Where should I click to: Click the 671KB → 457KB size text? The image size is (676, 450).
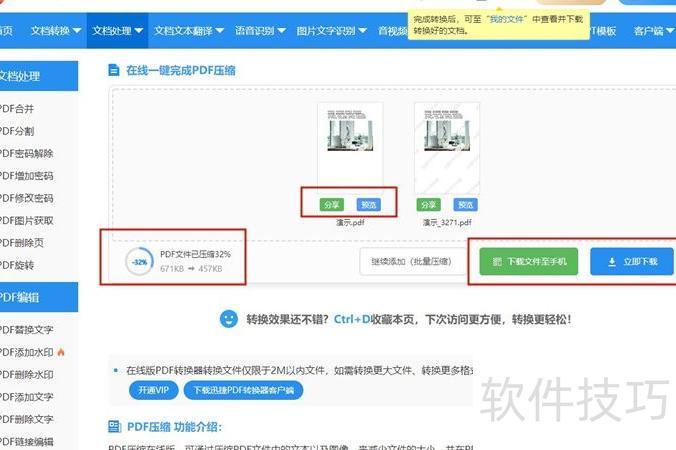191,269
